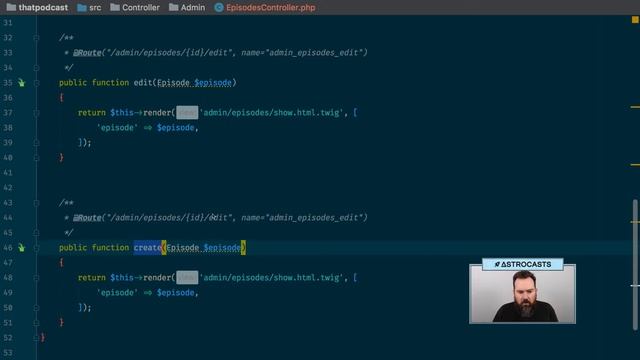The width and height of the screenshot is (640, 360).
Task: Click the folder icon next to src
Action: [x=82, y=7]
